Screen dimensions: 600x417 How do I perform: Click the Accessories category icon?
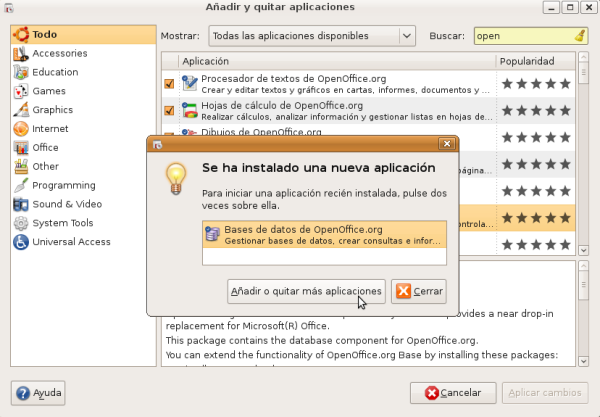pyautogui.click(x=20, y=53)
